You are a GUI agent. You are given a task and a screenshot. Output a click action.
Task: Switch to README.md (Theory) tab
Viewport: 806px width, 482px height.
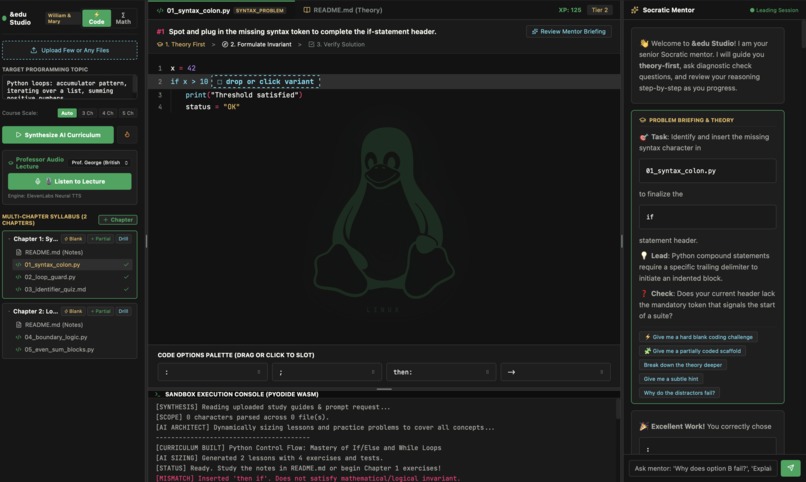click(x=343, y=10)
